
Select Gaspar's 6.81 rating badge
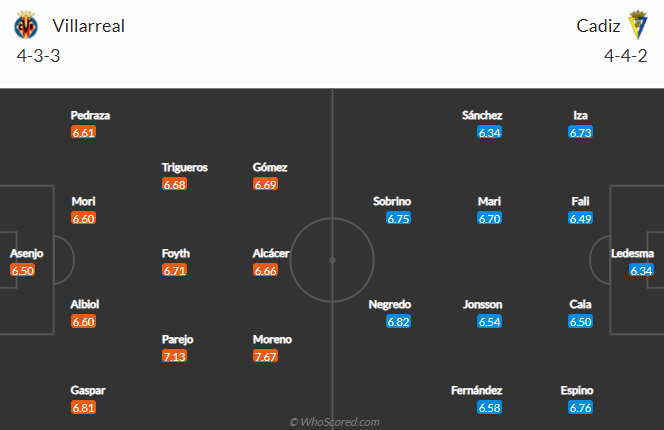[x=84, y=408]
